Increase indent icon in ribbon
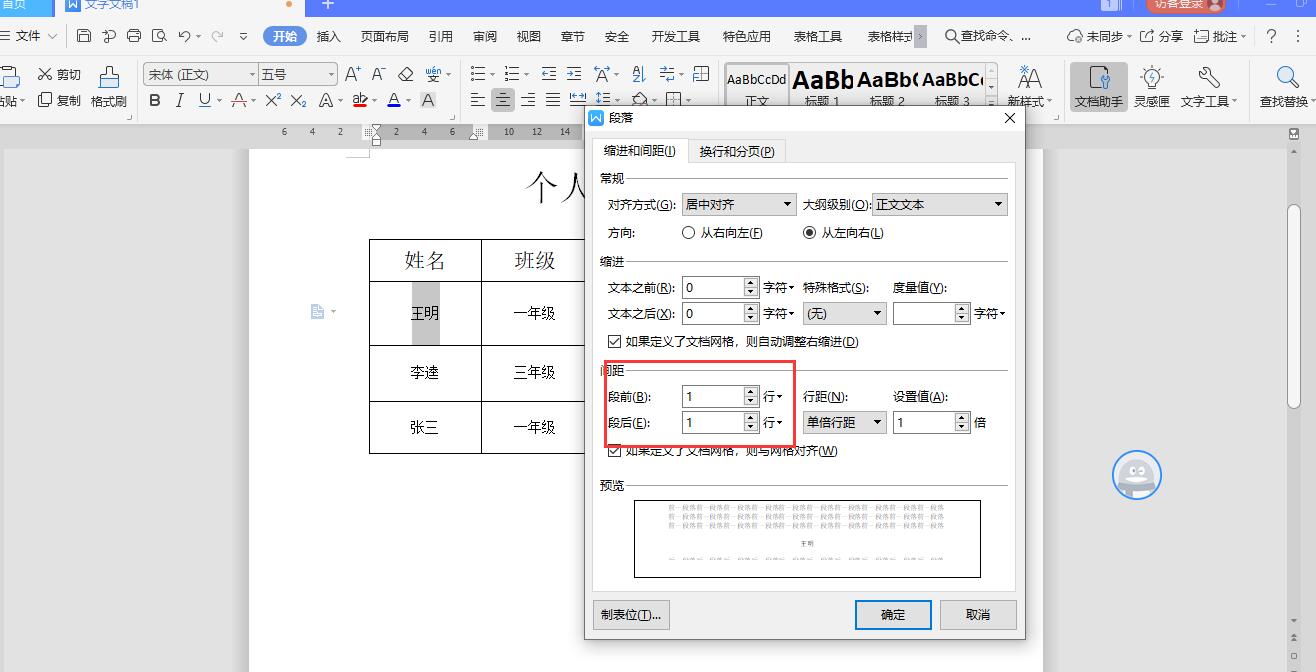The height and width of the screenshot is (672, 1316). pyautogui.click(x=573, y=74)
